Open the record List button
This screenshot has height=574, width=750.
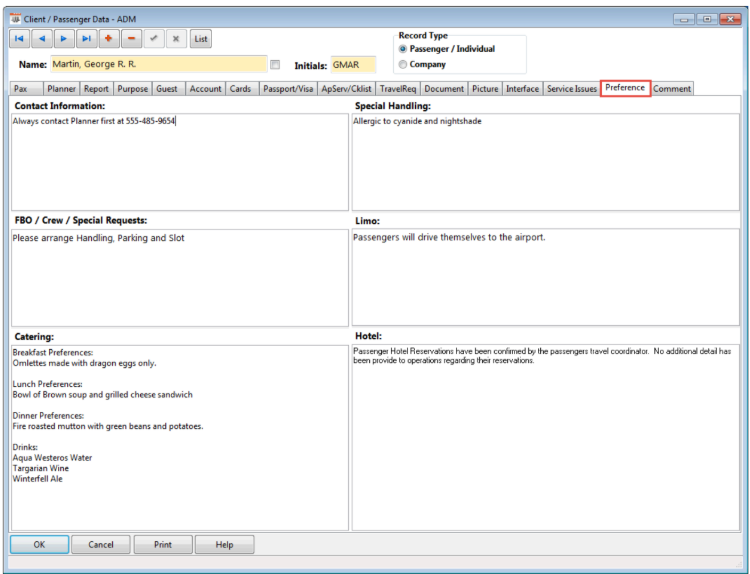(201, 39)
